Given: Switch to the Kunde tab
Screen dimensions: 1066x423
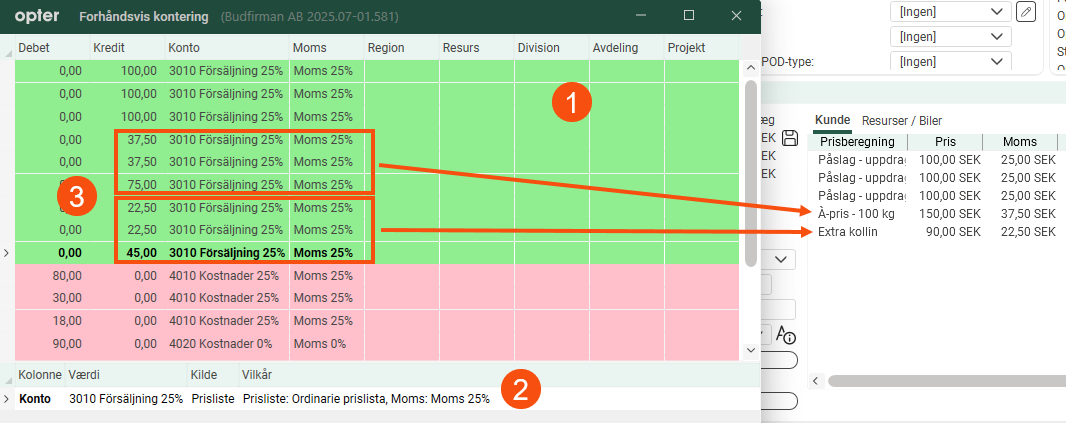Looking at the screenshot, I should tap(832, 120).
